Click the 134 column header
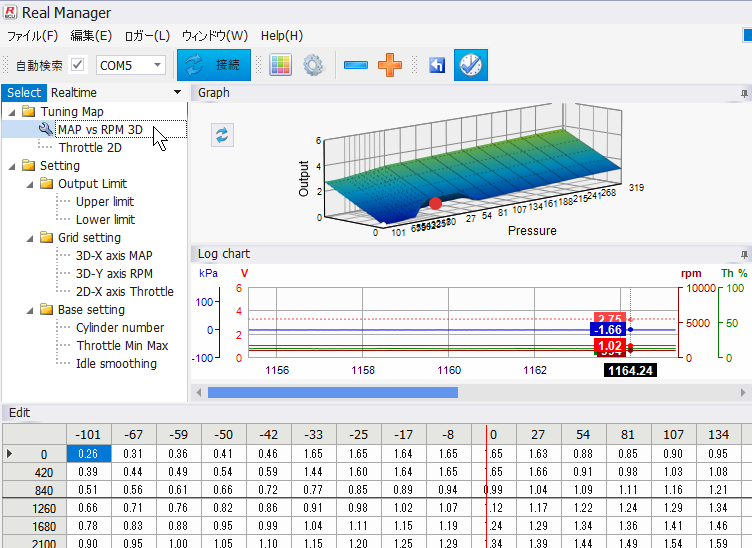The image size is (752, 548). point(718,434)
